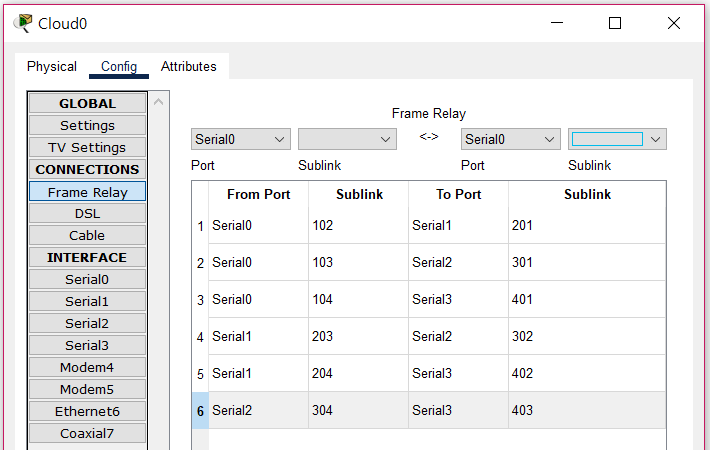Click the To Port column header
The height and width of the screenshot is (450, 710).
point(459,194)
